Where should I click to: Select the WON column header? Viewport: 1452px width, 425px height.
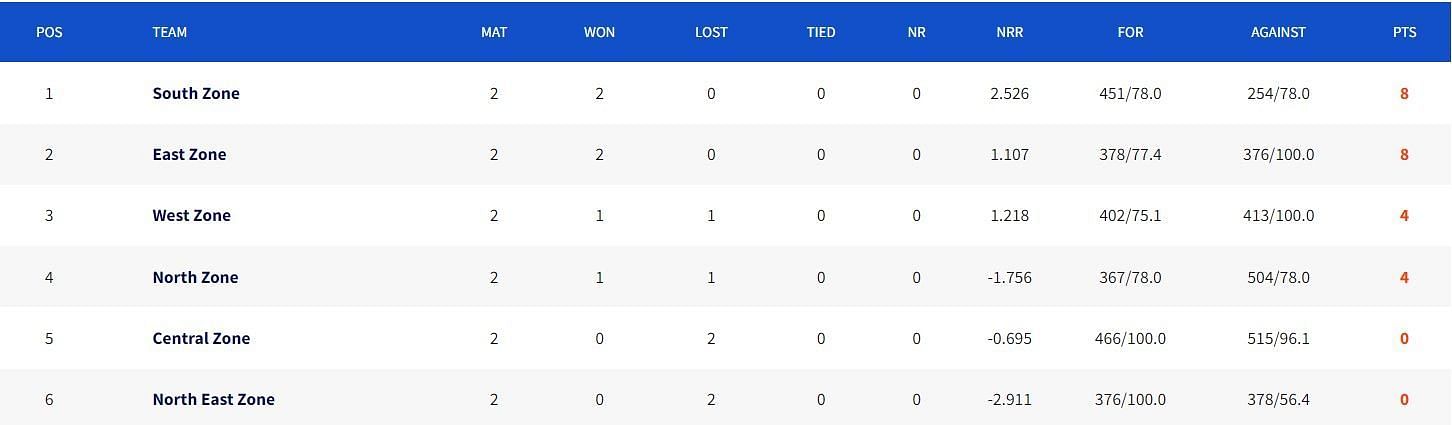coord(599,32)
